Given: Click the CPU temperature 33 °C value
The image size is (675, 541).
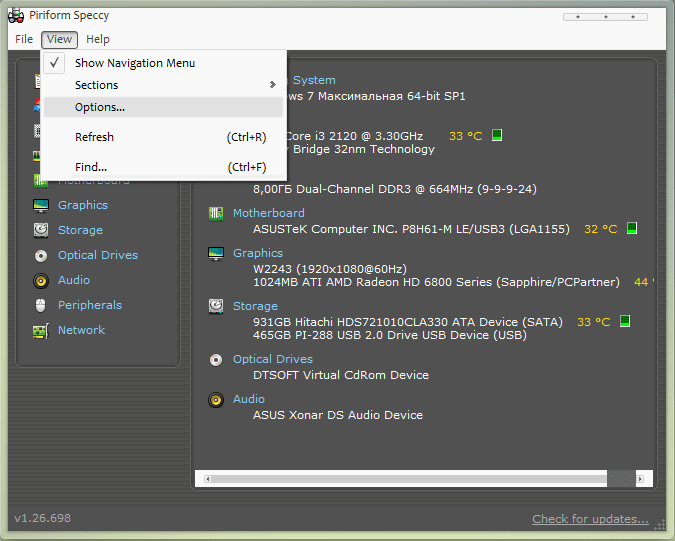Looking at the screenshot, I should (x=465, y=136).
